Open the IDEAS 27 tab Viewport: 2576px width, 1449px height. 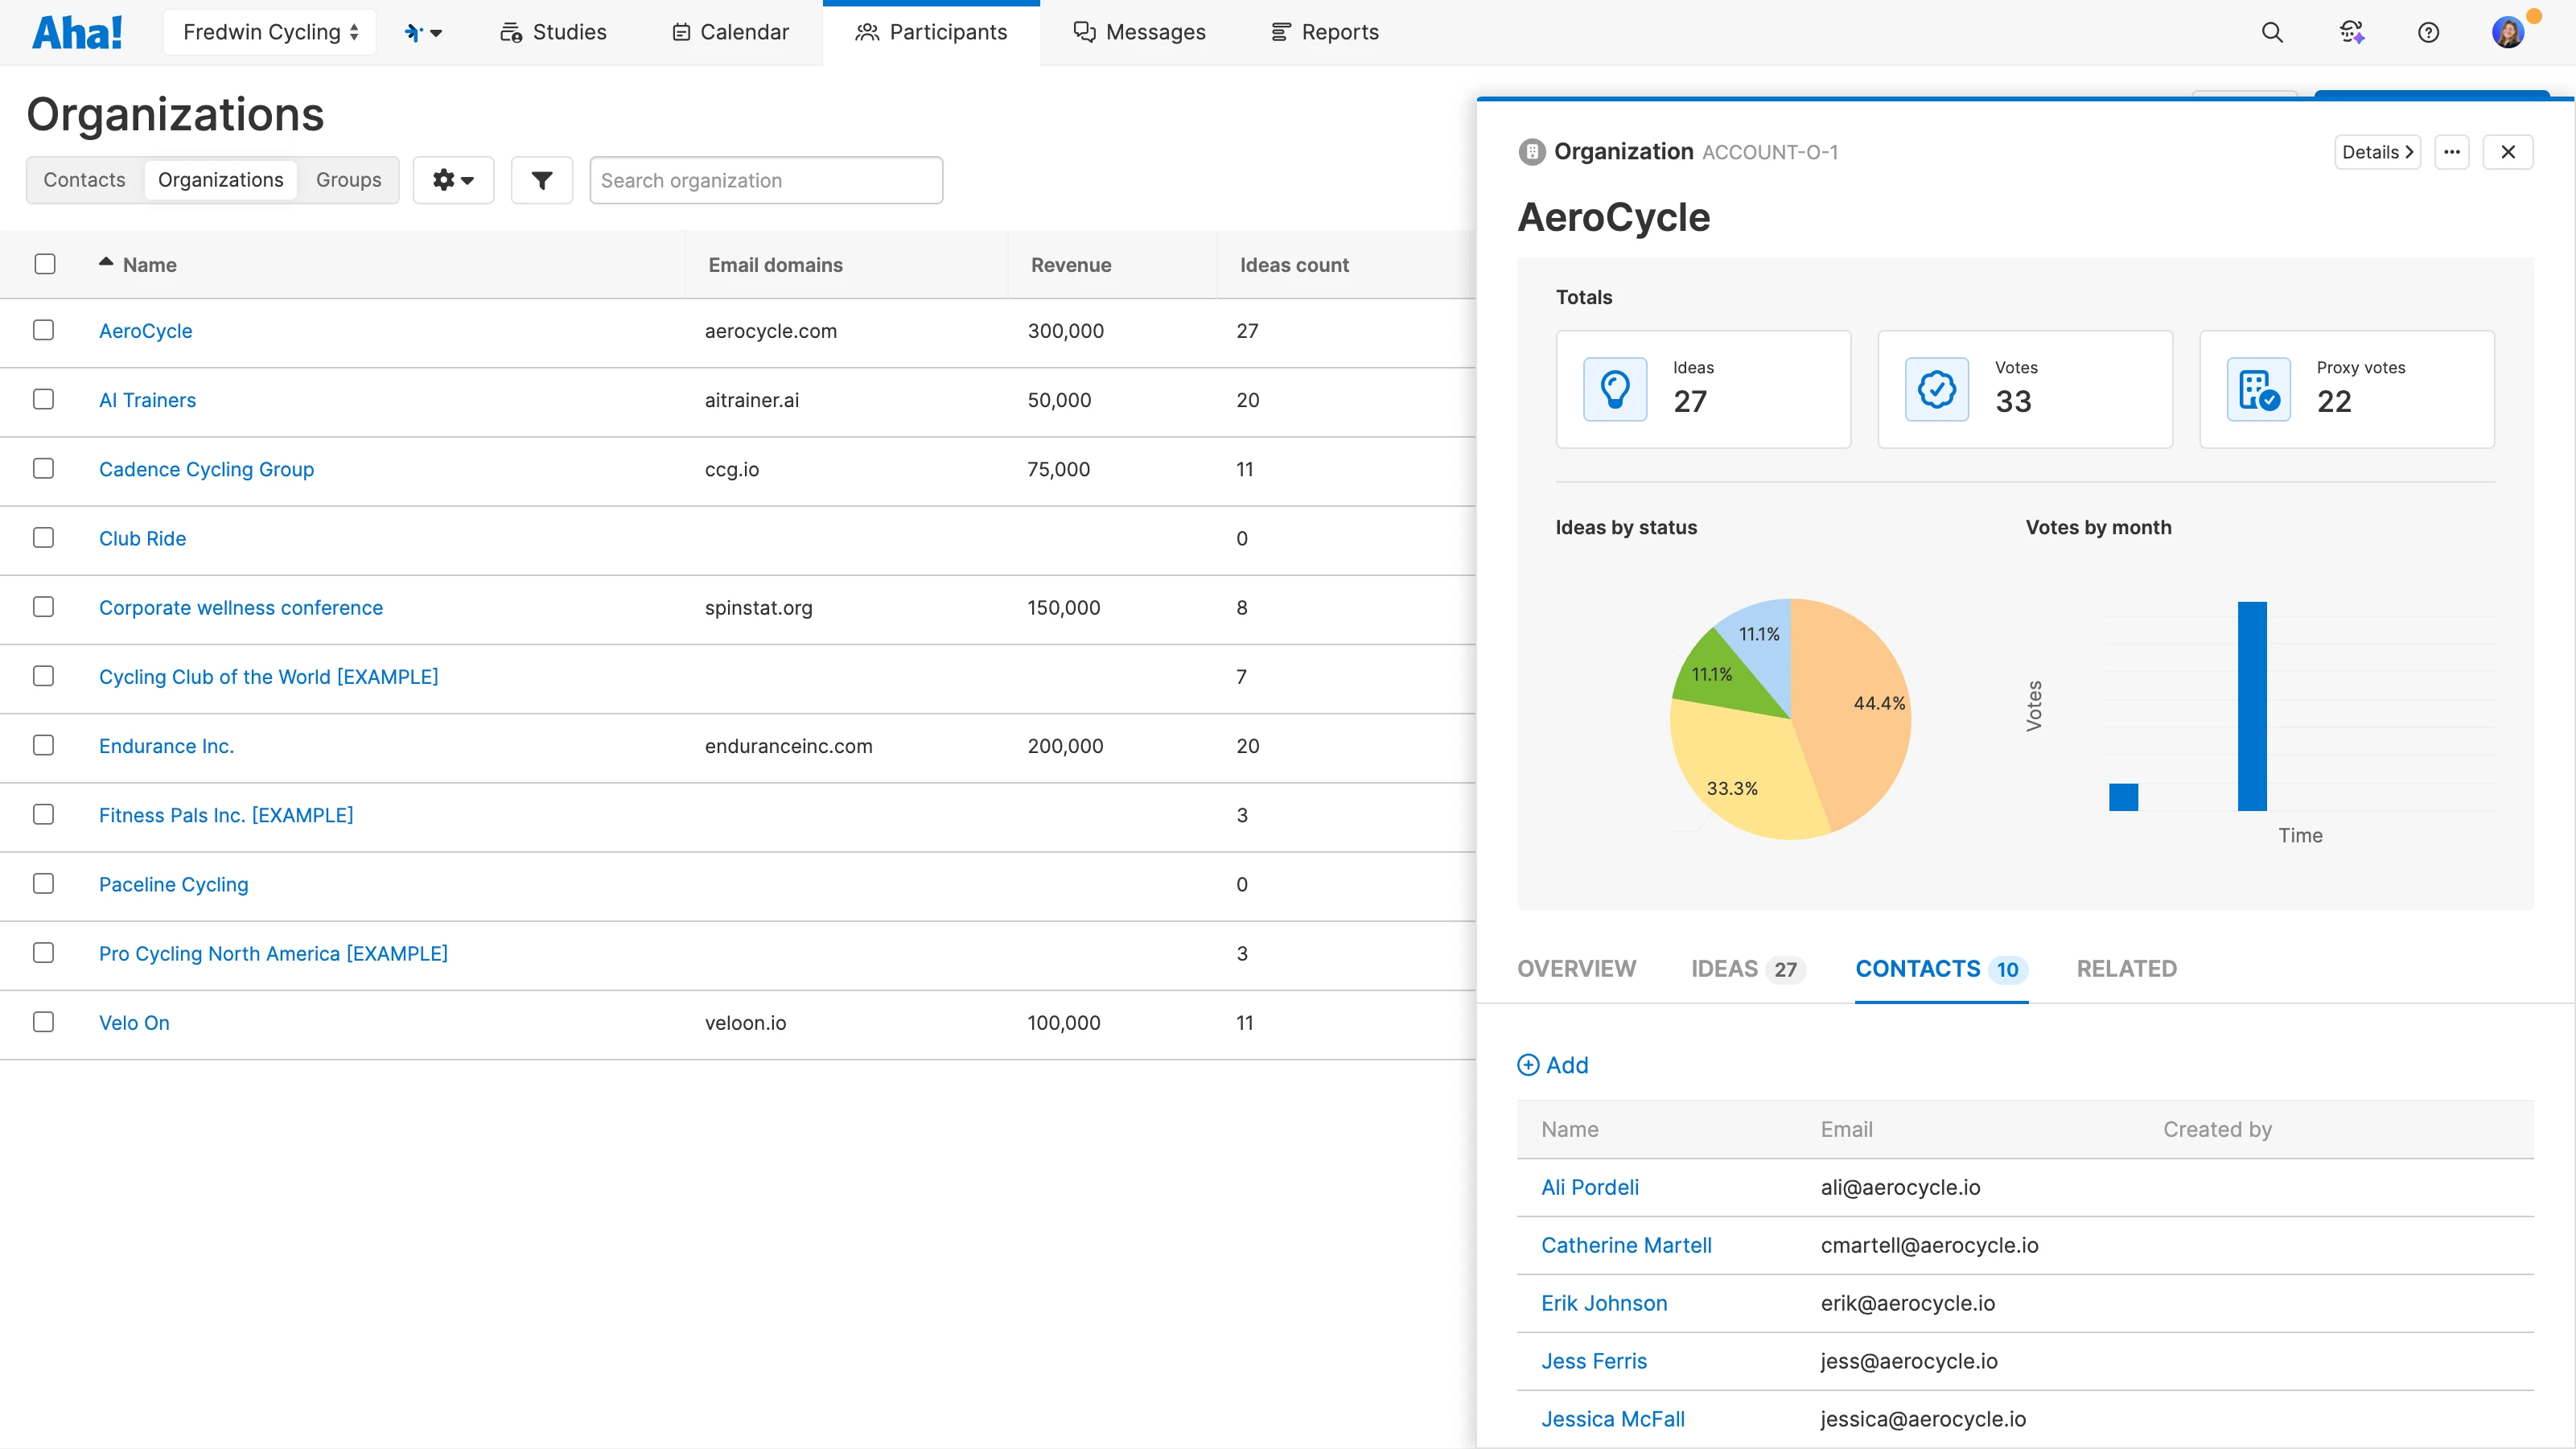coord(1747,969)
